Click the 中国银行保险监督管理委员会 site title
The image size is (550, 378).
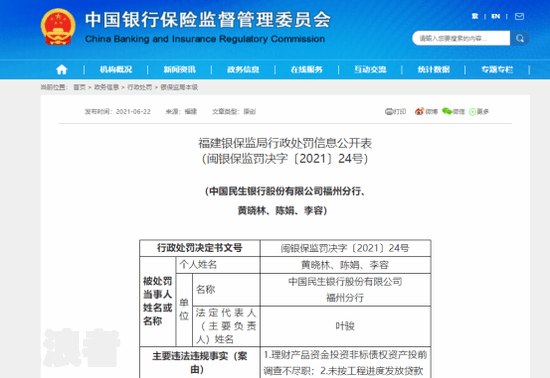pyautogui.click(x=208, y=19)
